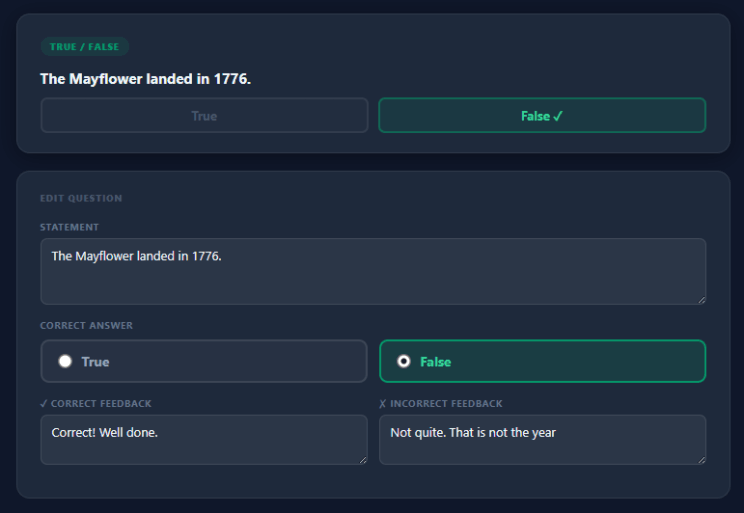The image size is (744, 513).
Task: Click the Statement textarea resize handle
Action: (x=700, y=299)
